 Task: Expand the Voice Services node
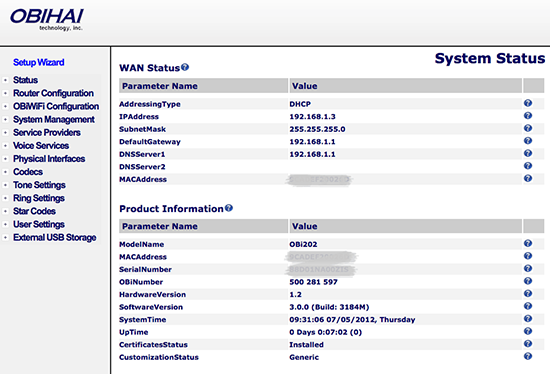click(x=5, y=146)
